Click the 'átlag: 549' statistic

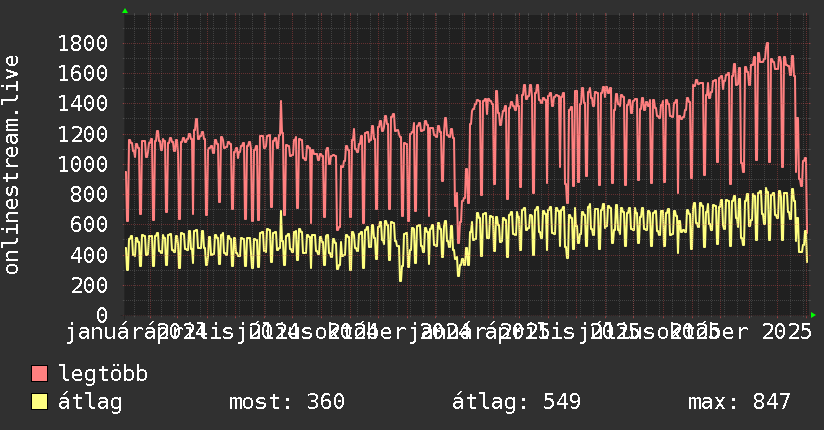pyautogui.click(x=517, y=402)
